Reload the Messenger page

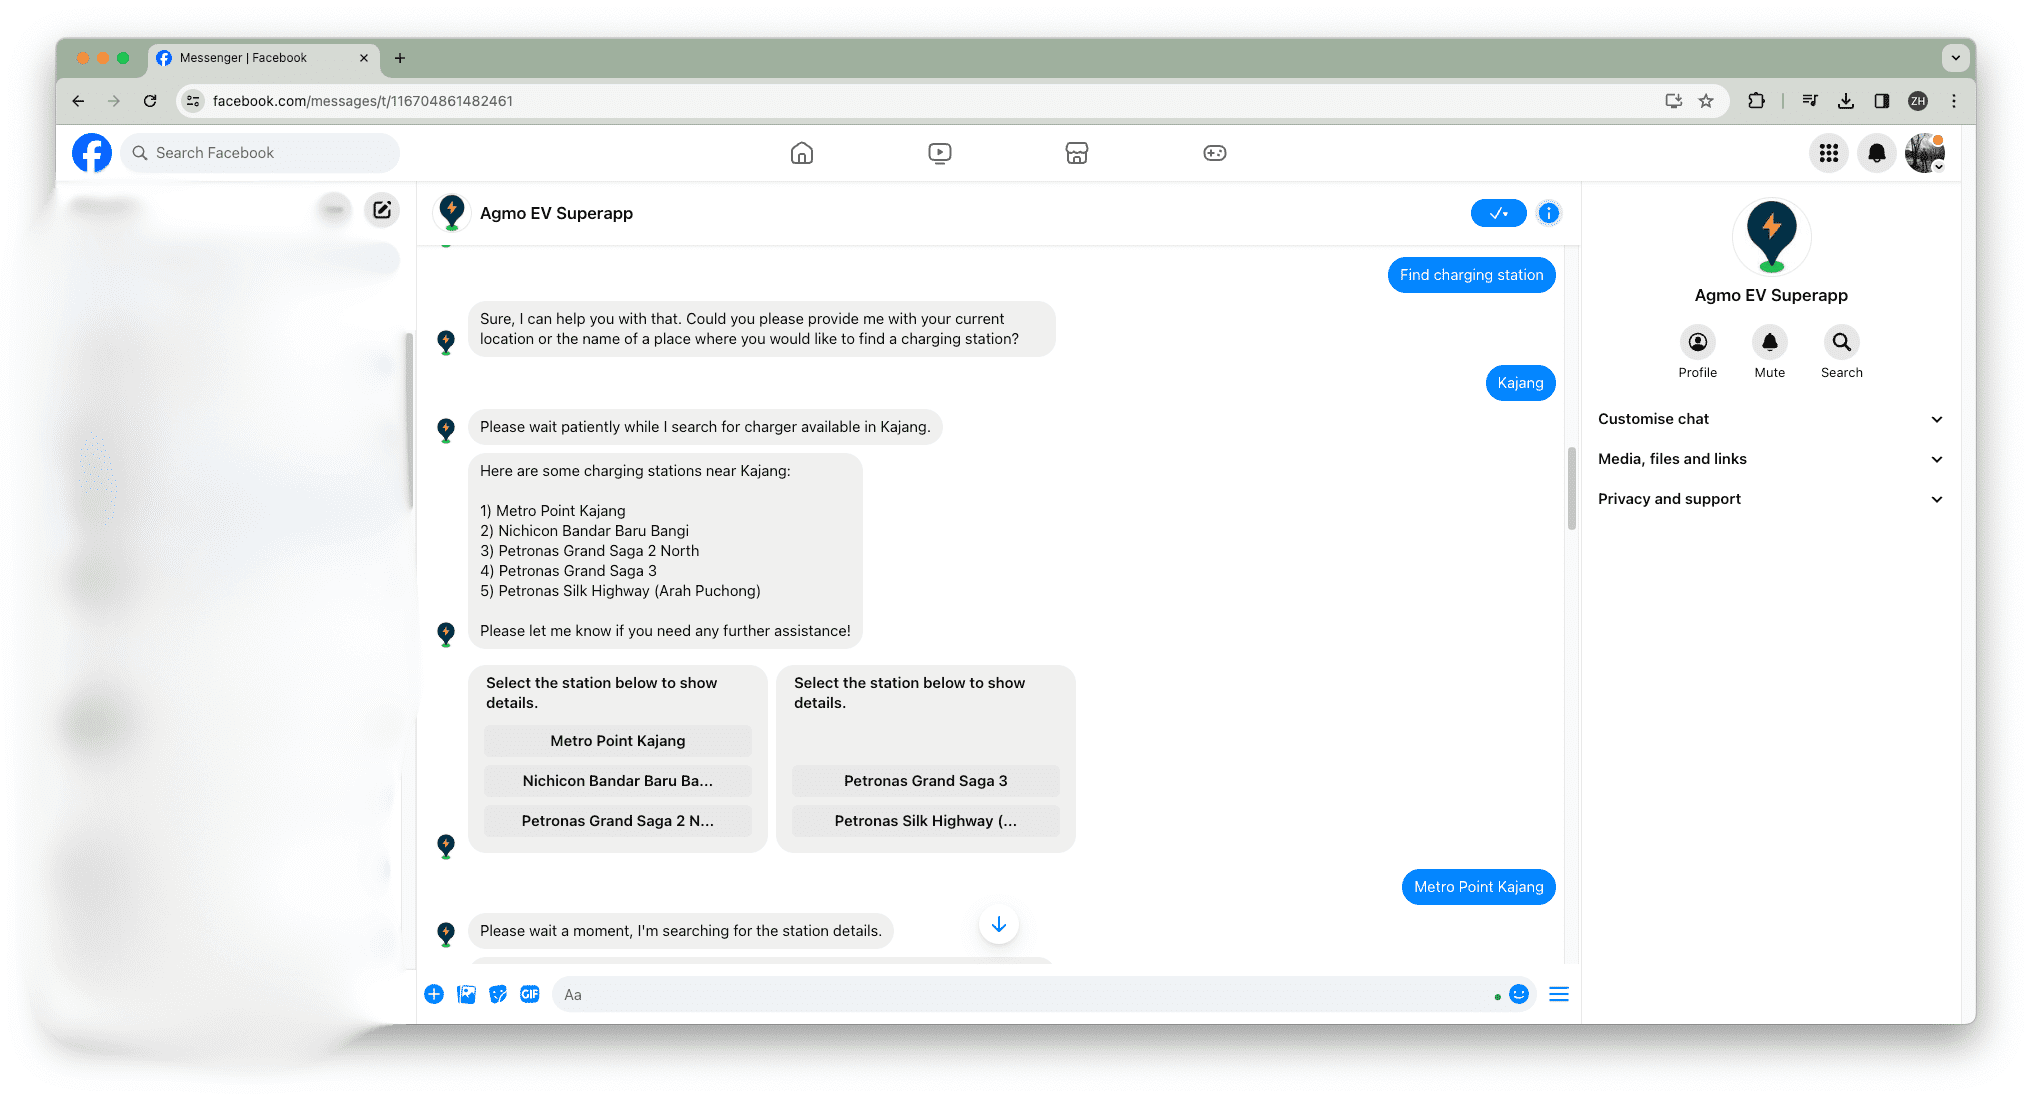click(x=150, y=101)
